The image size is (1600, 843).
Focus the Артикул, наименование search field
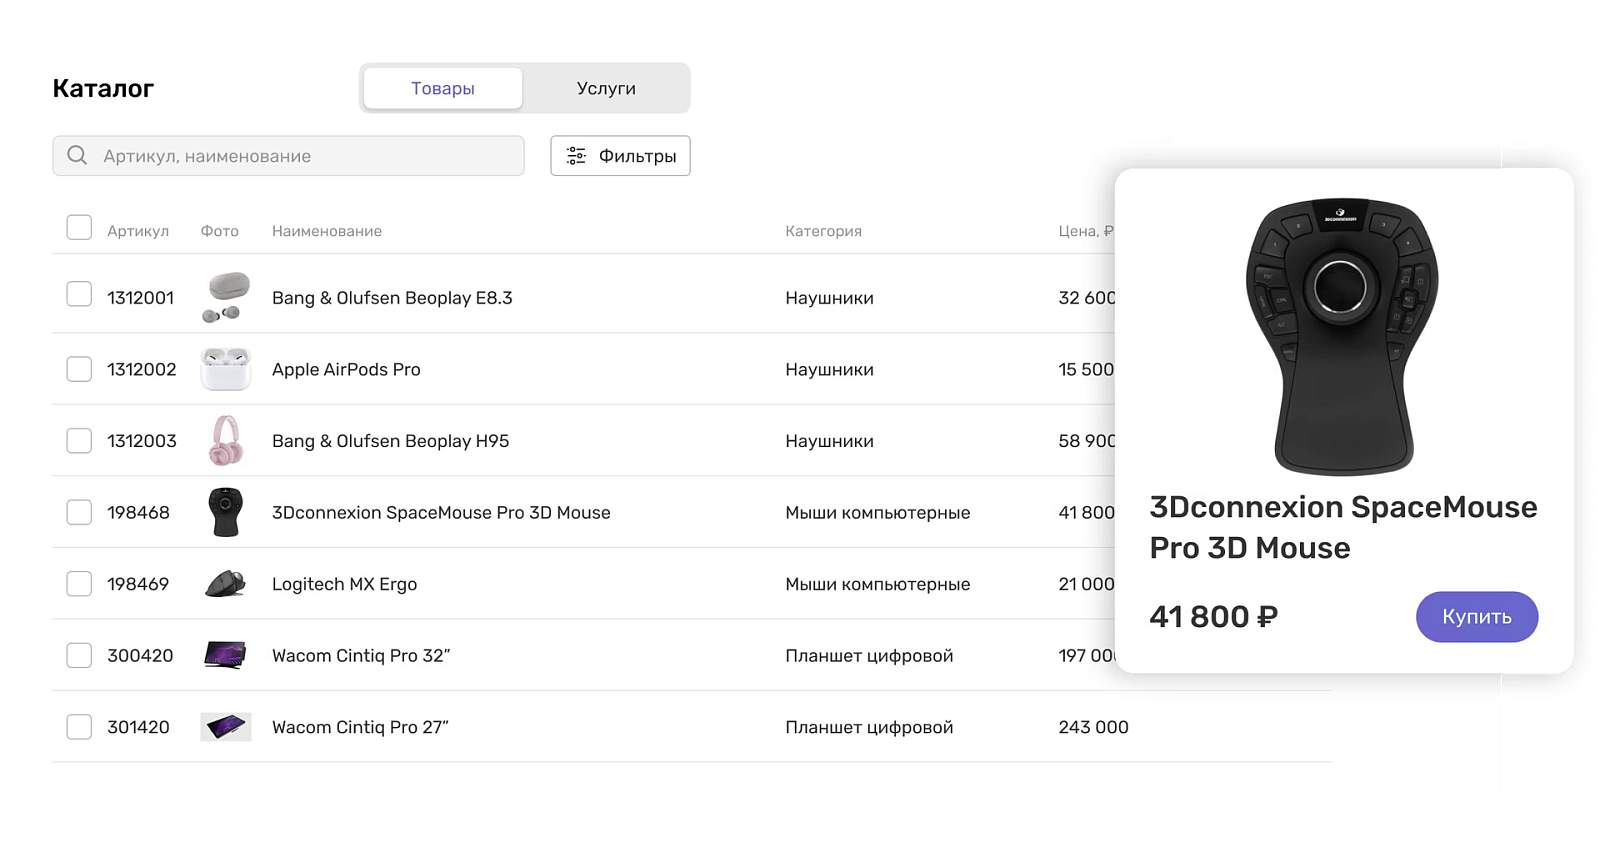pos(288,156)
